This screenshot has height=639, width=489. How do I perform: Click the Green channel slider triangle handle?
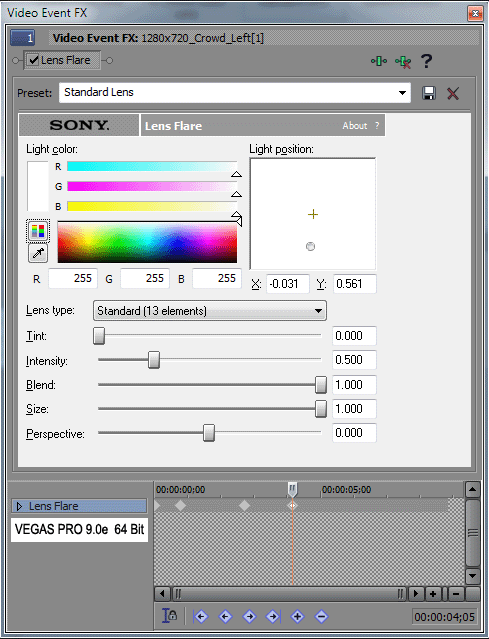click(236, 194)
